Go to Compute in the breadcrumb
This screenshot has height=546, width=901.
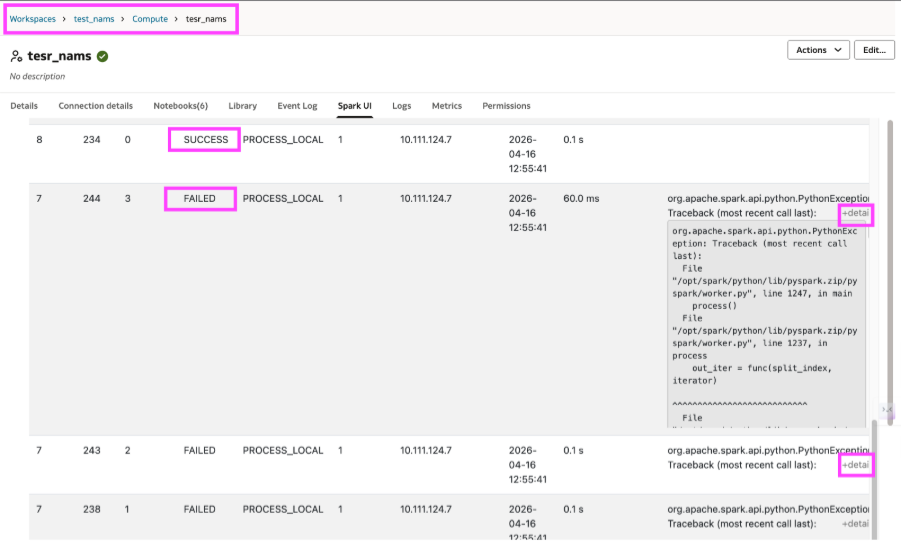click(x=150, y=19)
